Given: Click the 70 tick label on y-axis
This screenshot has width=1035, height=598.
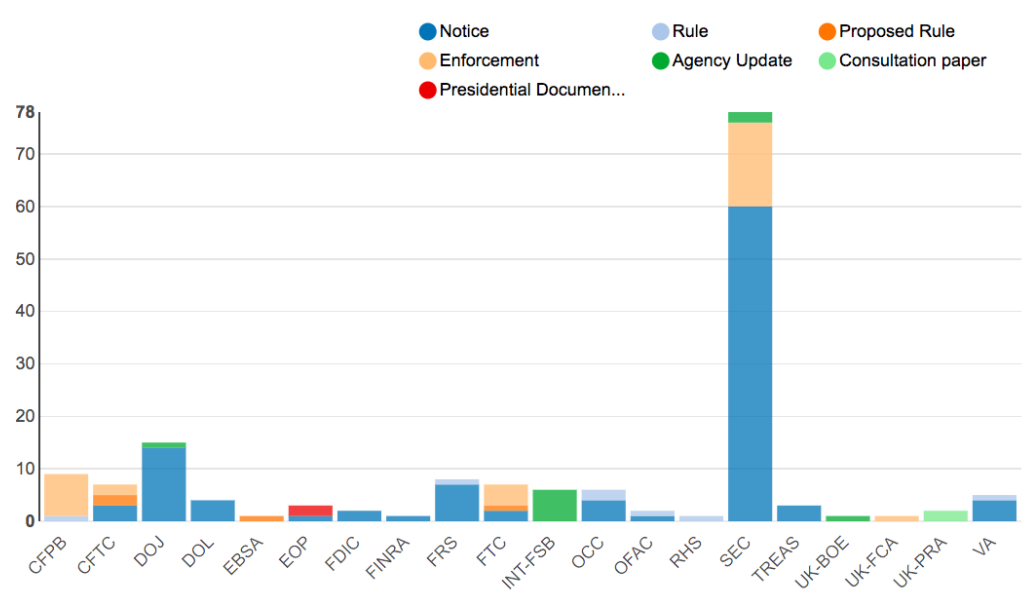Looking at the screenshot, I should coord(25,154).
